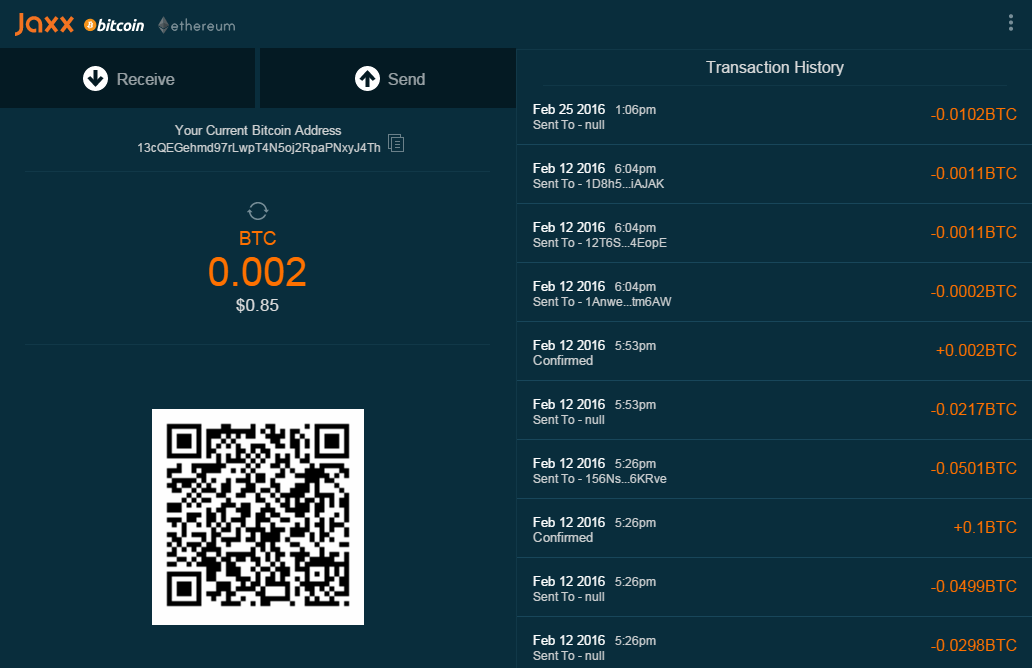Click the 0.002 balance amount
This screenshot has height=668, width=1032.
point(257,272)
